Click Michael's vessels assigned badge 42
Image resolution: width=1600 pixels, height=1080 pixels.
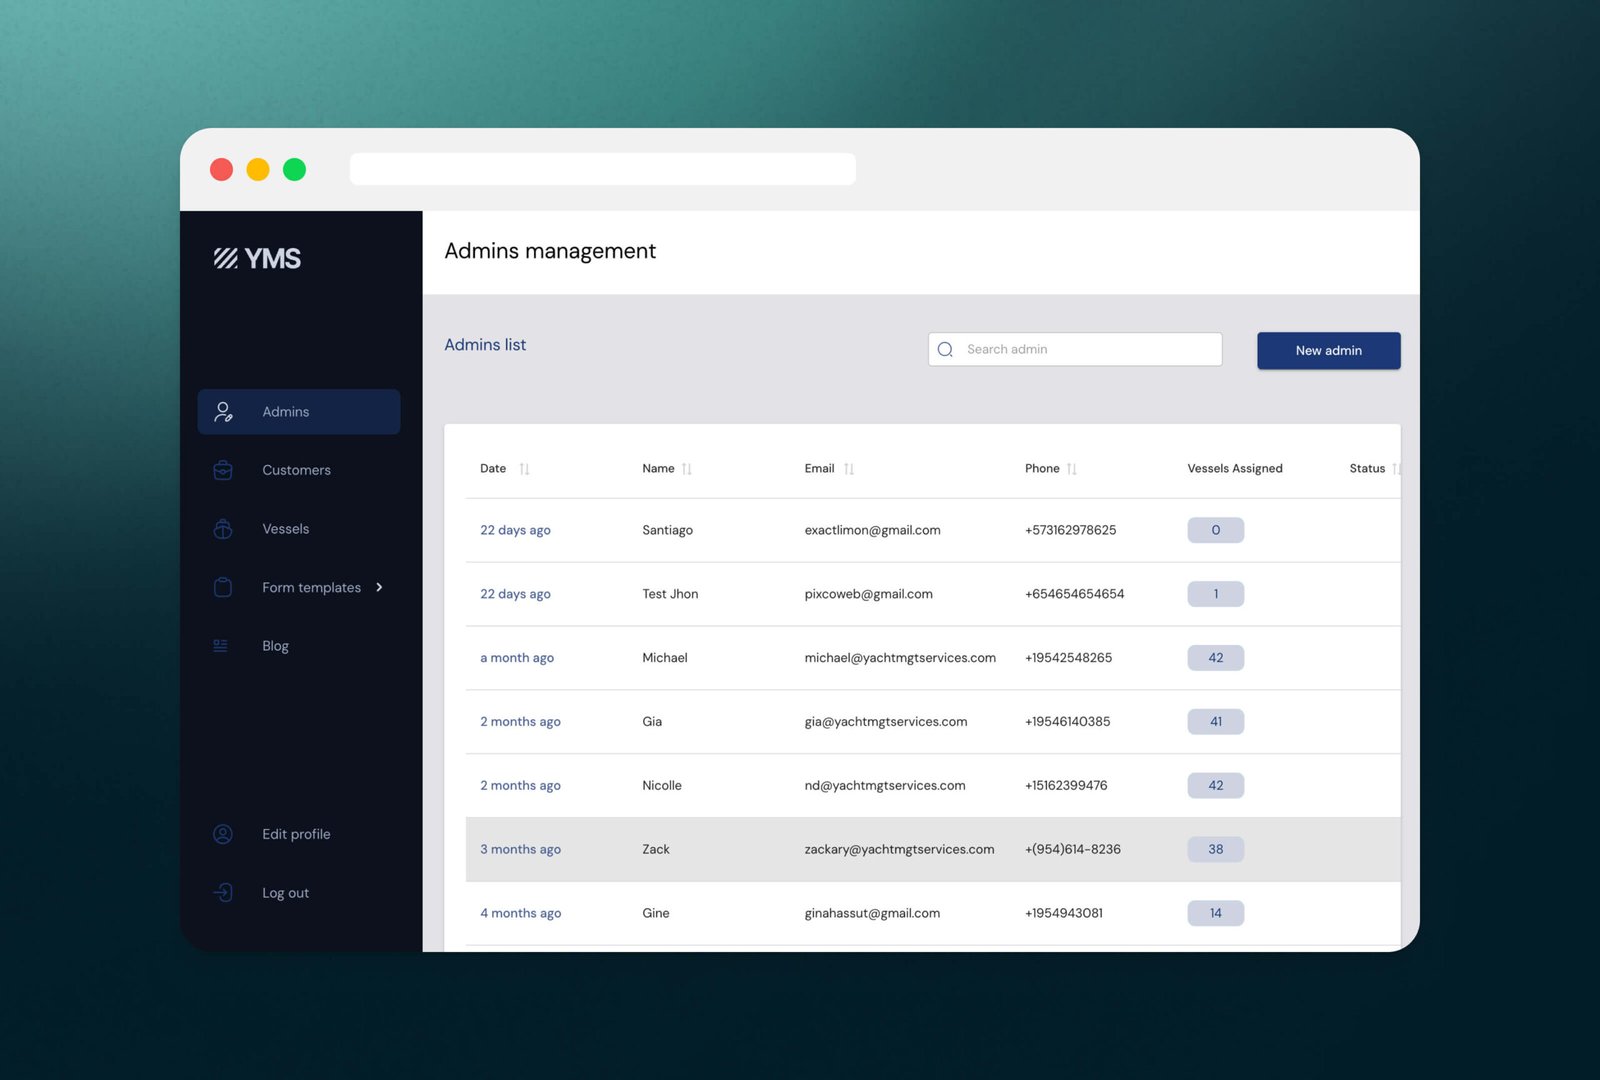click(x=1215, y=658)
